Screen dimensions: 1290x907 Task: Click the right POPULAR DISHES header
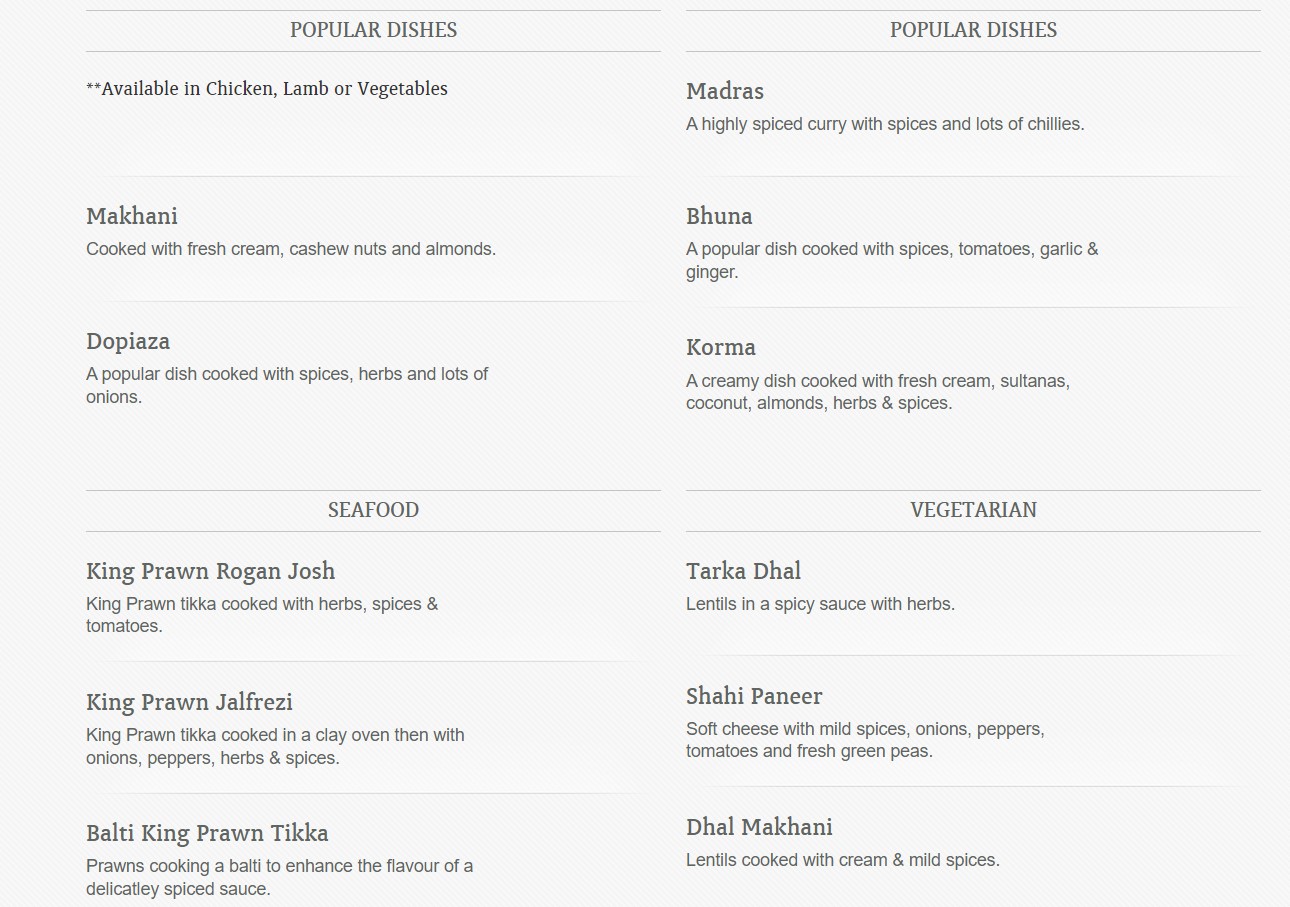point(973,30)
